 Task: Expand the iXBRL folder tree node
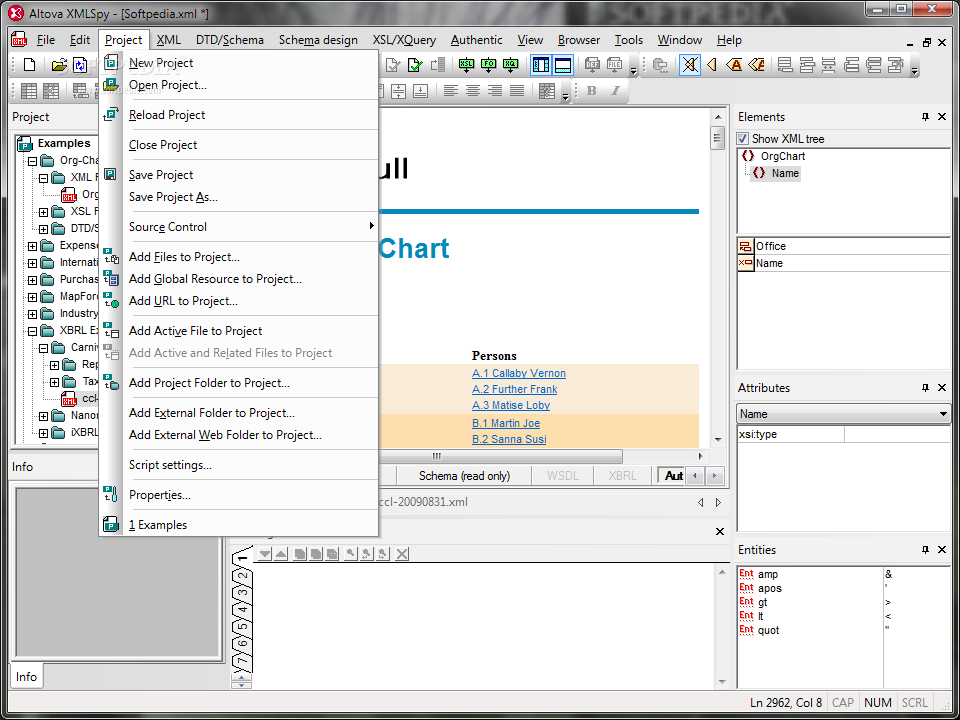(x=43, y=433)
